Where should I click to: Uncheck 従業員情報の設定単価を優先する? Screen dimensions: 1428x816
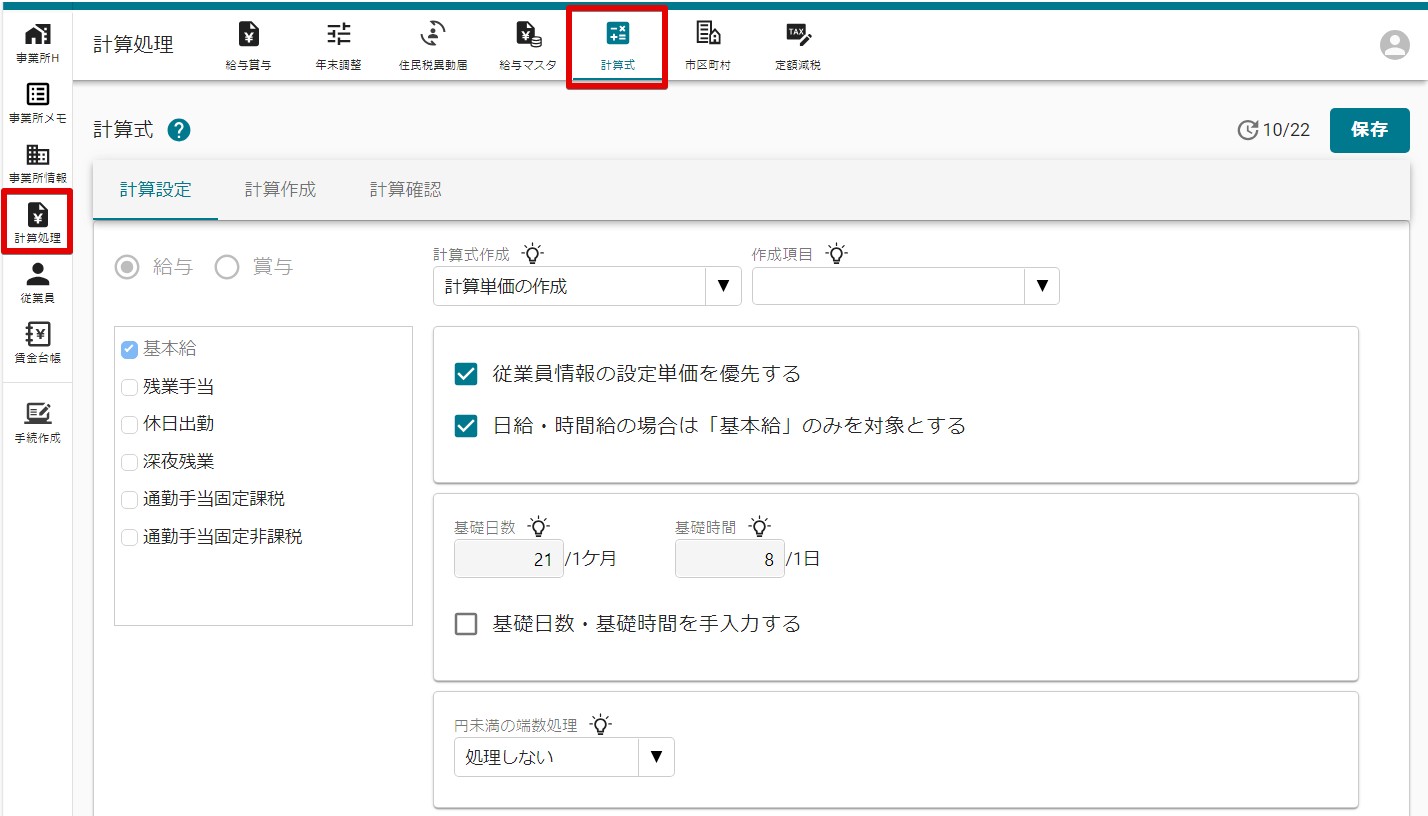[x=466, y=374]
